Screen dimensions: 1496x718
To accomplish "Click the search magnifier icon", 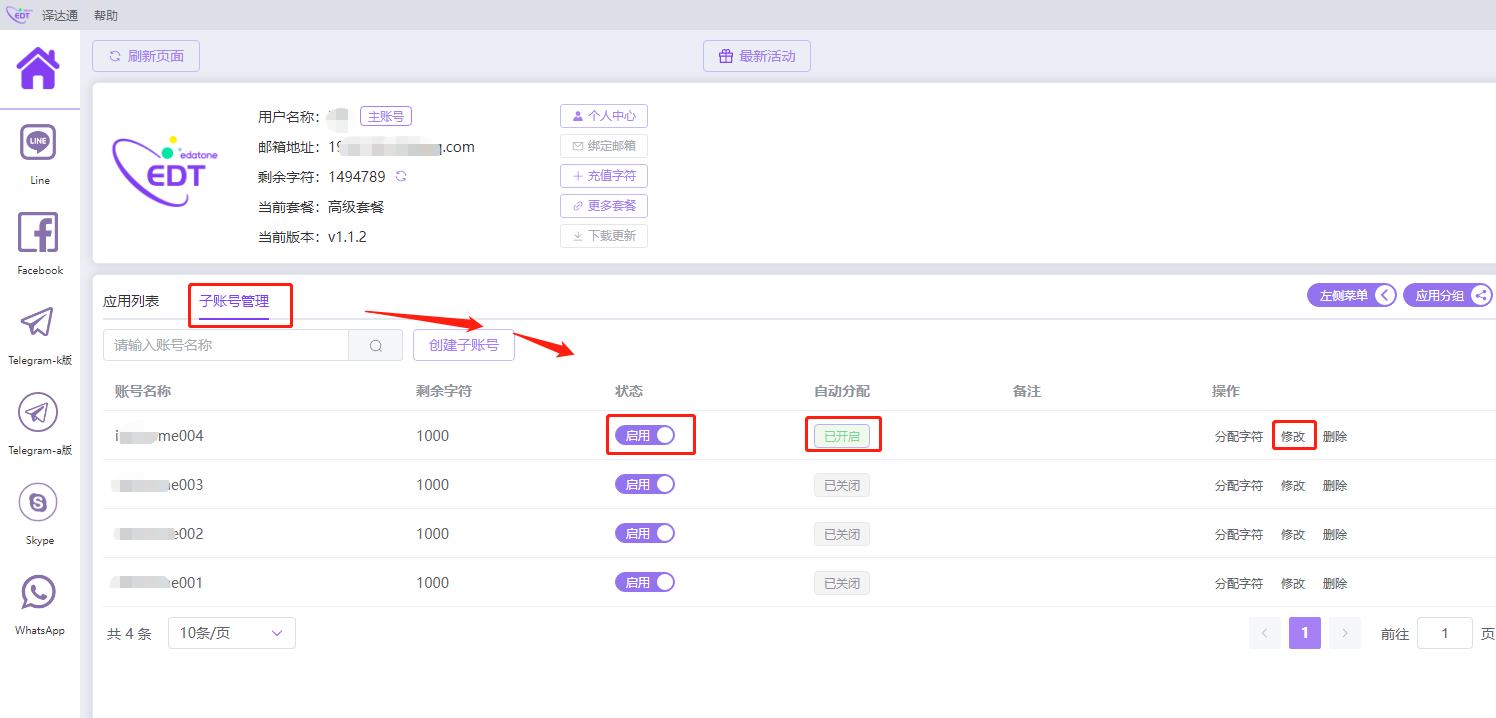I will [x=376, y=346].
